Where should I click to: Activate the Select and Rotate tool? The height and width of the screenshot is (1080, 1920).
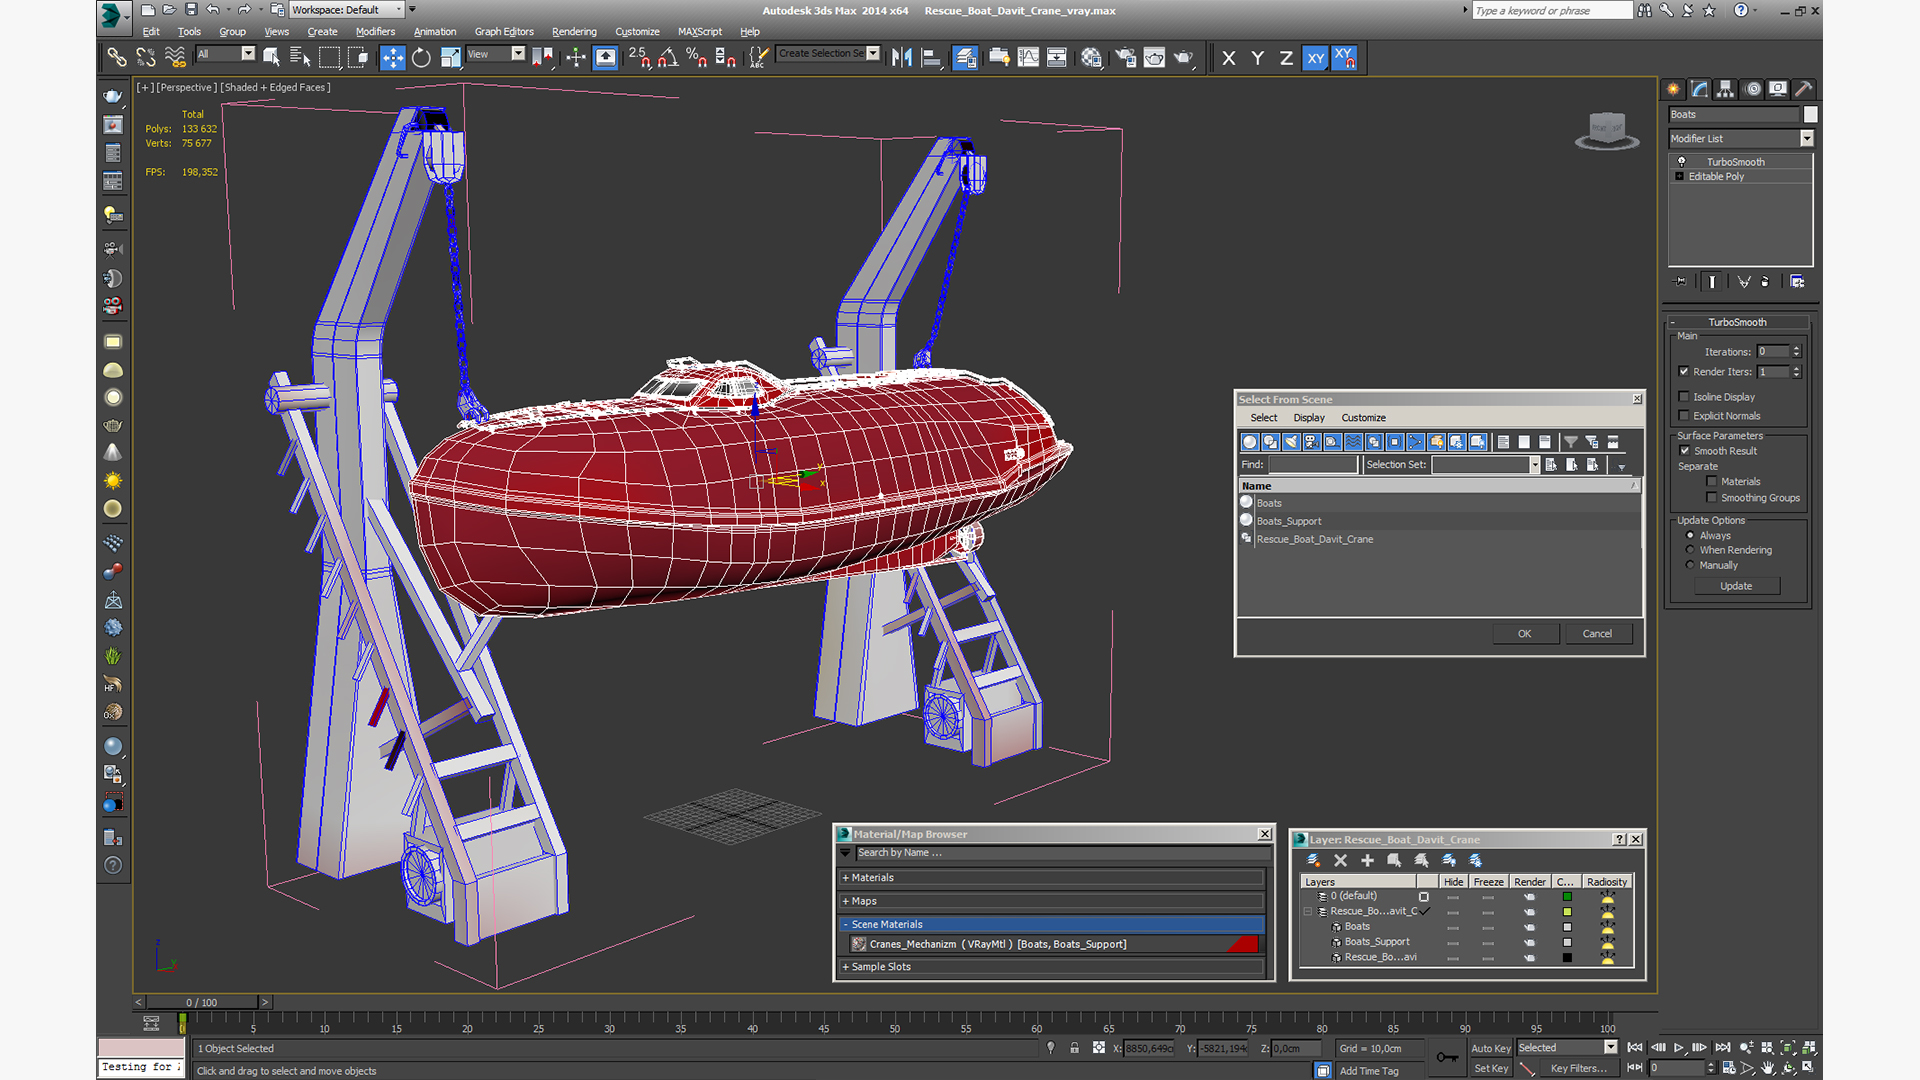tap(421, 58)
